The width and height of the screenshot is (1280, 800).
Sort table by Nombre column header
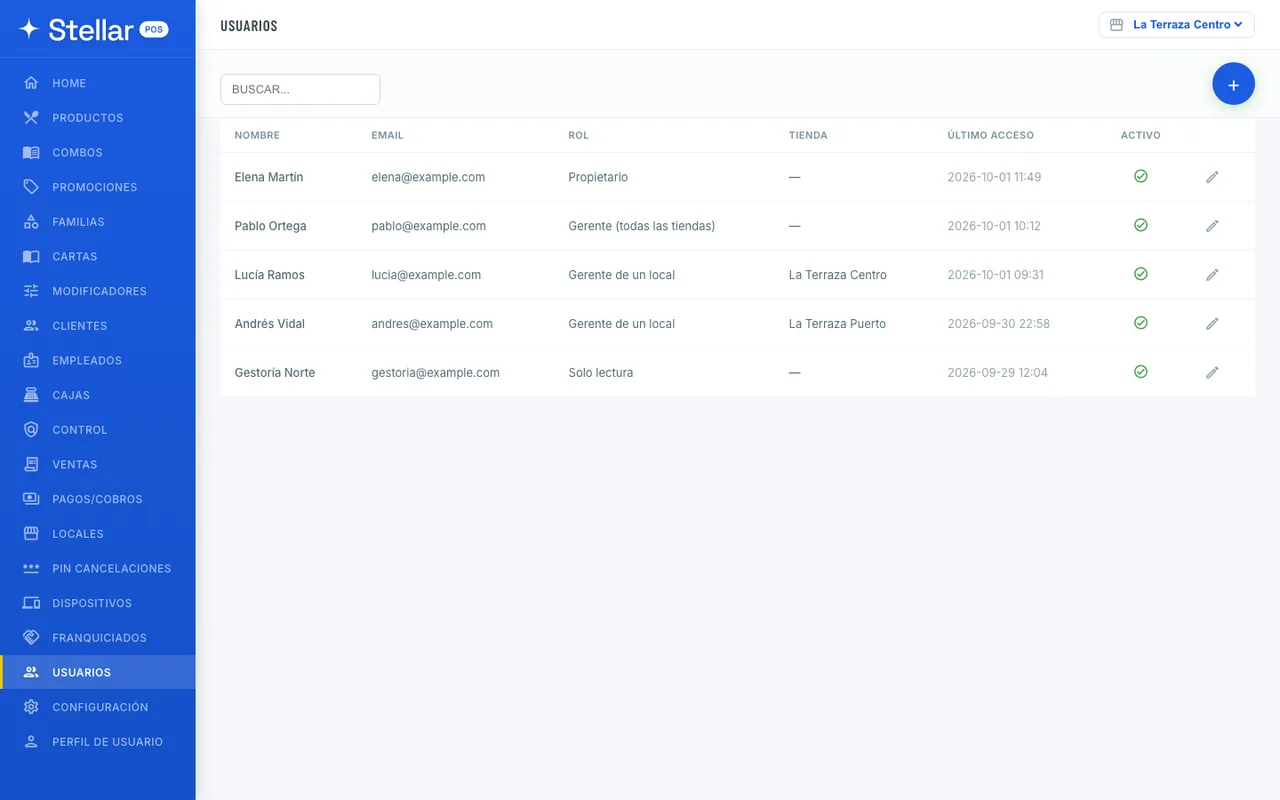[x=257, y=135]
